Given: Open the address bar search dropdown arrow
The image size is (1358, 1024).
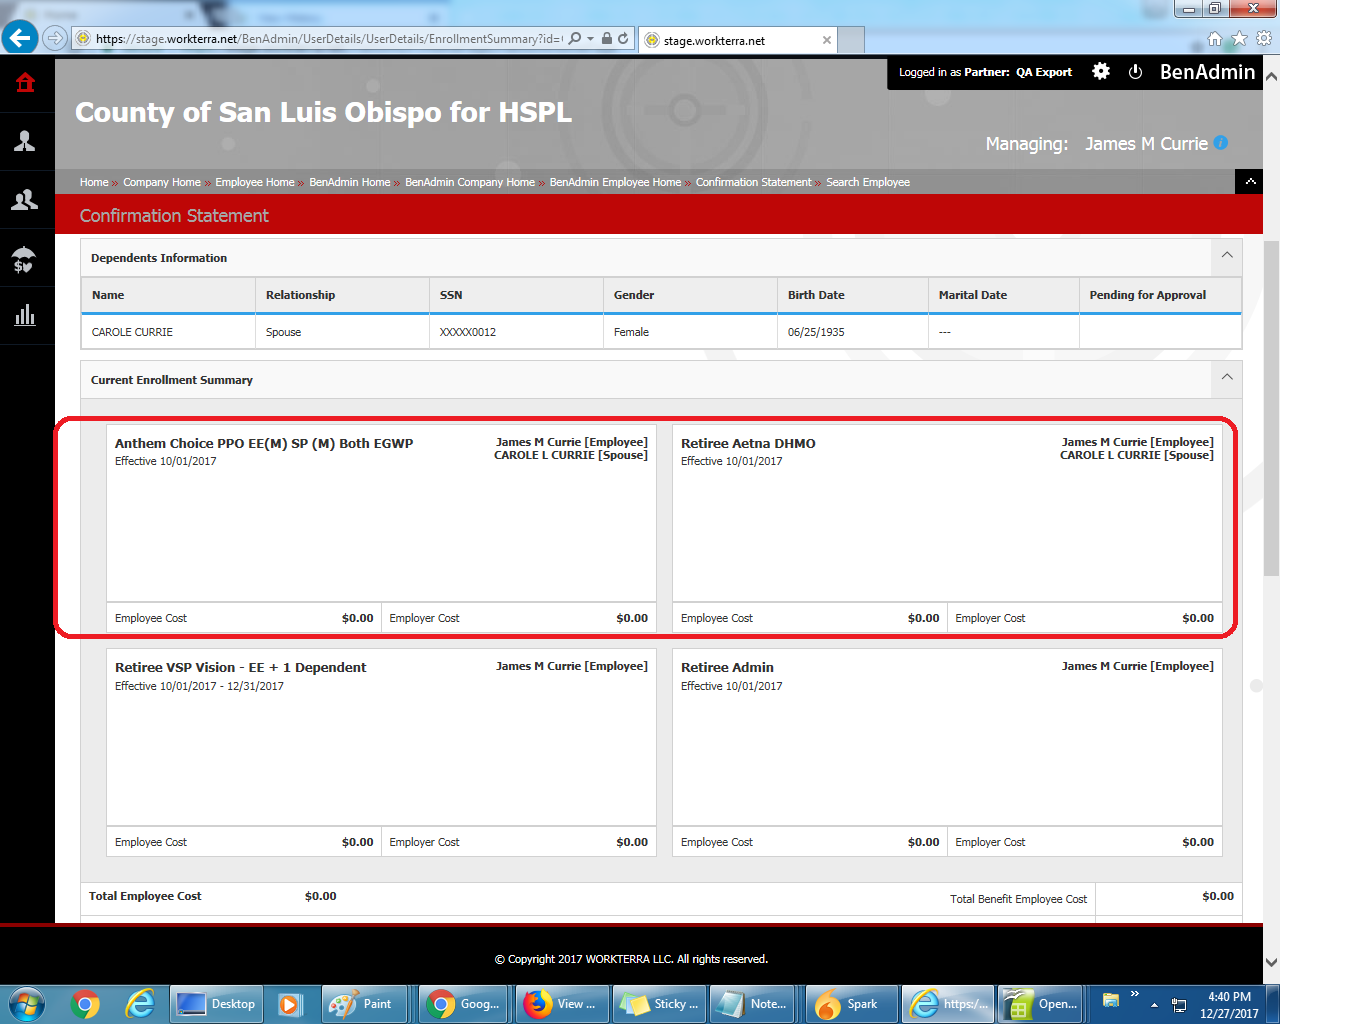Looking at the screenshot, I should point(591,39).
